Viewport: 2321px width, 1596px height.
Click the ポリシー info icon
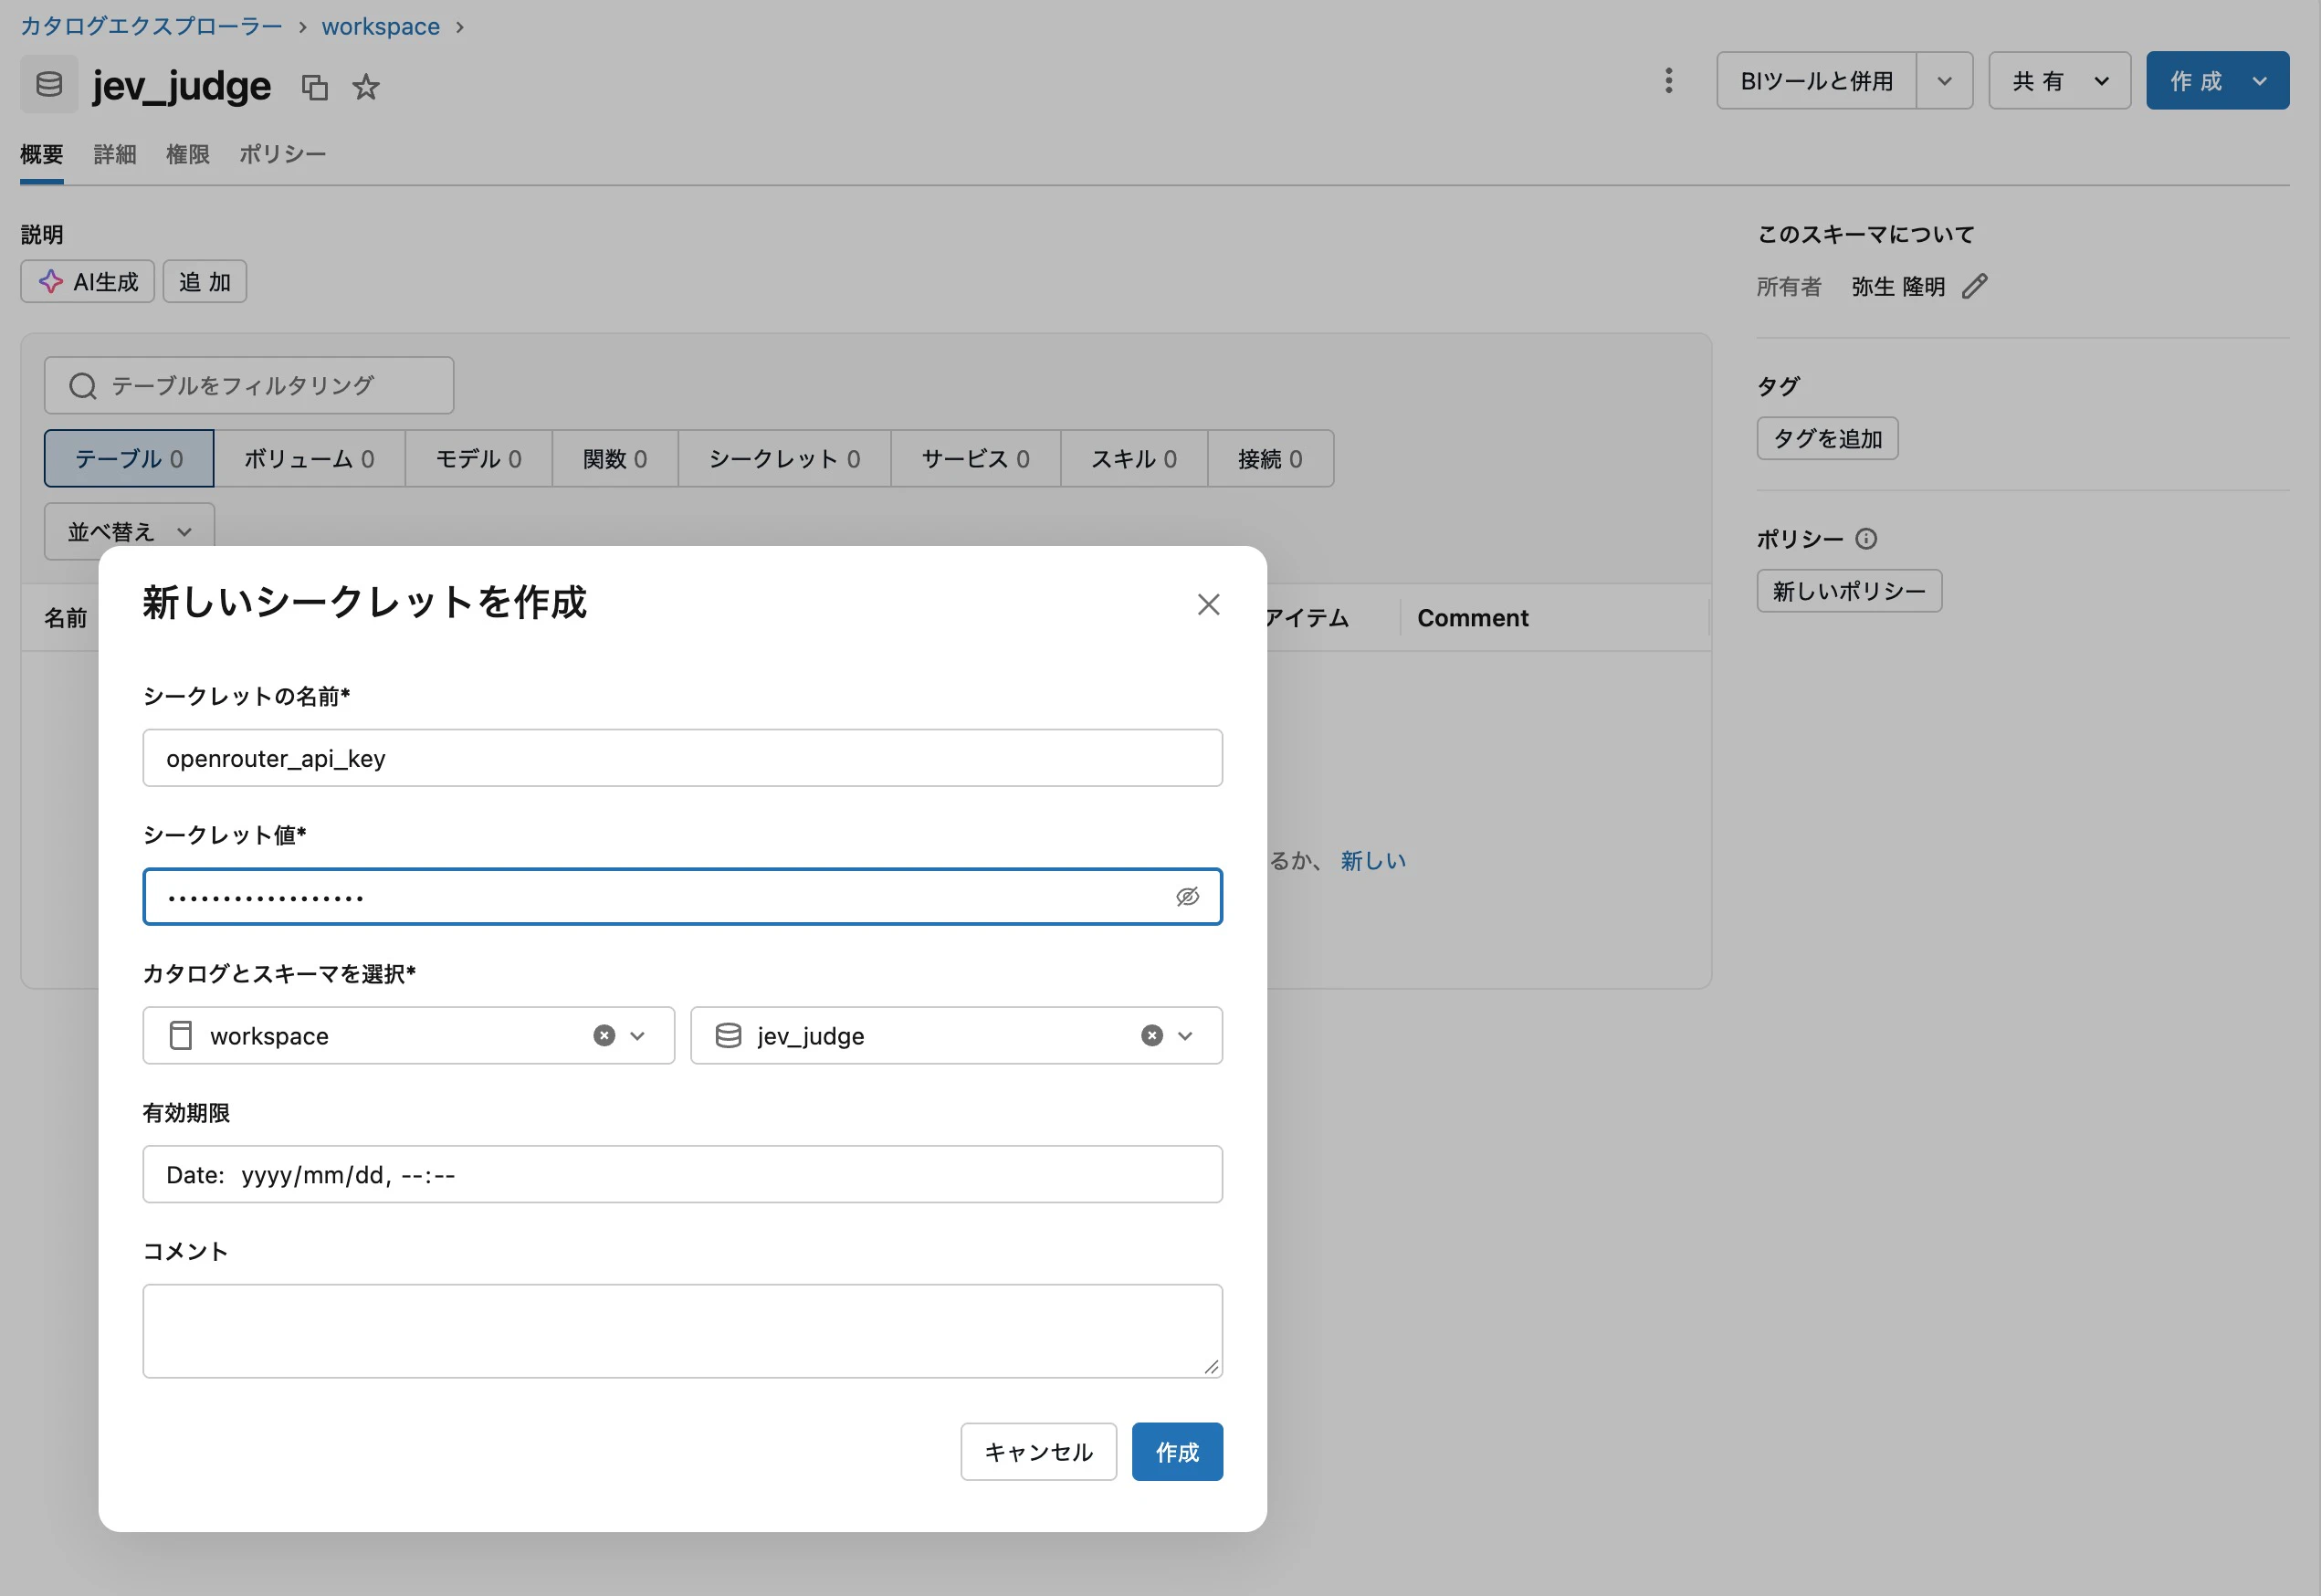click(x=1866, y=539)
